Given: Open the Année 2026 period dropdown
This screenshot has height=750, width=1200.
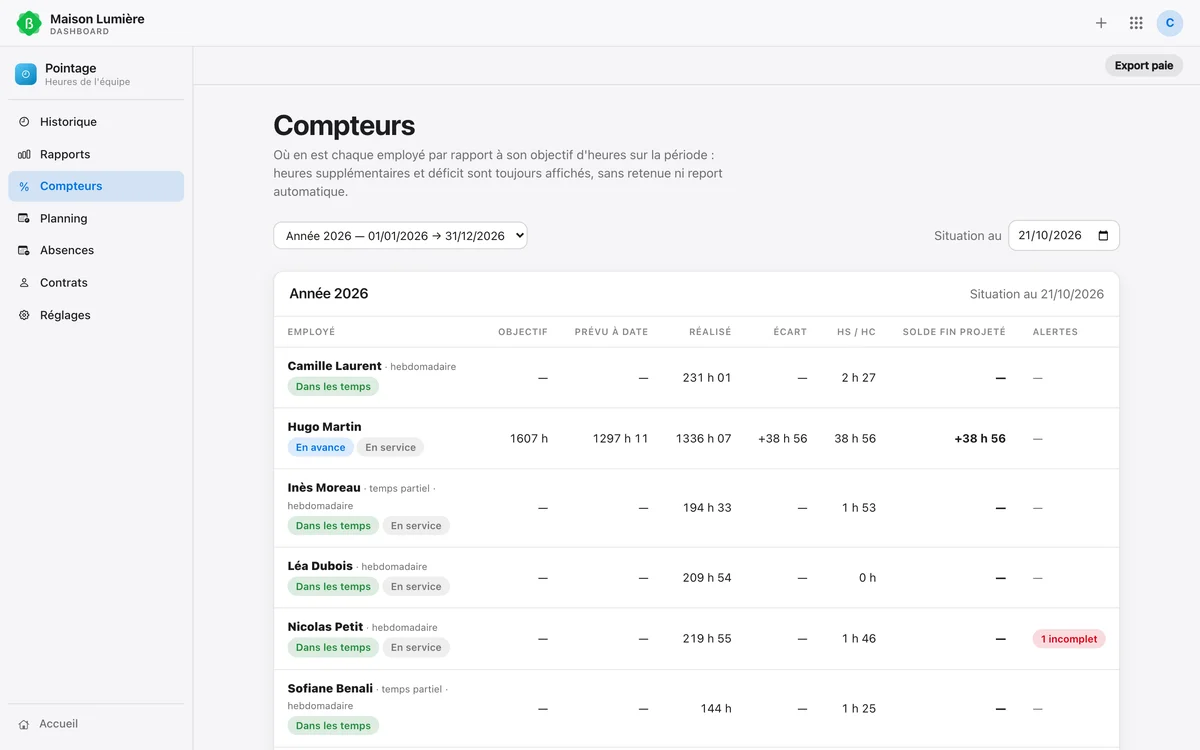Looking at the screenshot, I should 400,236.
